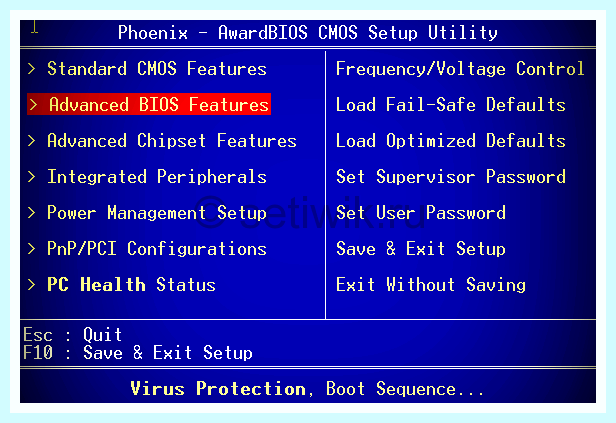The image size is (616, 423).
Task: Click arrow beside Standard CMOS Features
Action: click(32, 69)
